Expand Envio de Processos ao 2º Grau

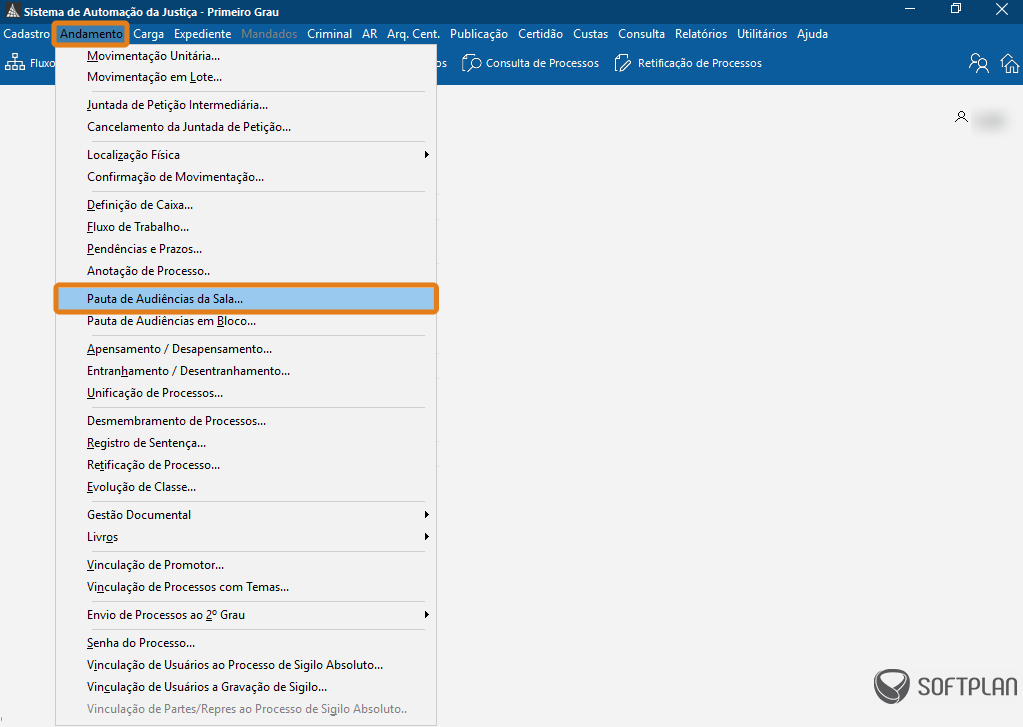246,615
